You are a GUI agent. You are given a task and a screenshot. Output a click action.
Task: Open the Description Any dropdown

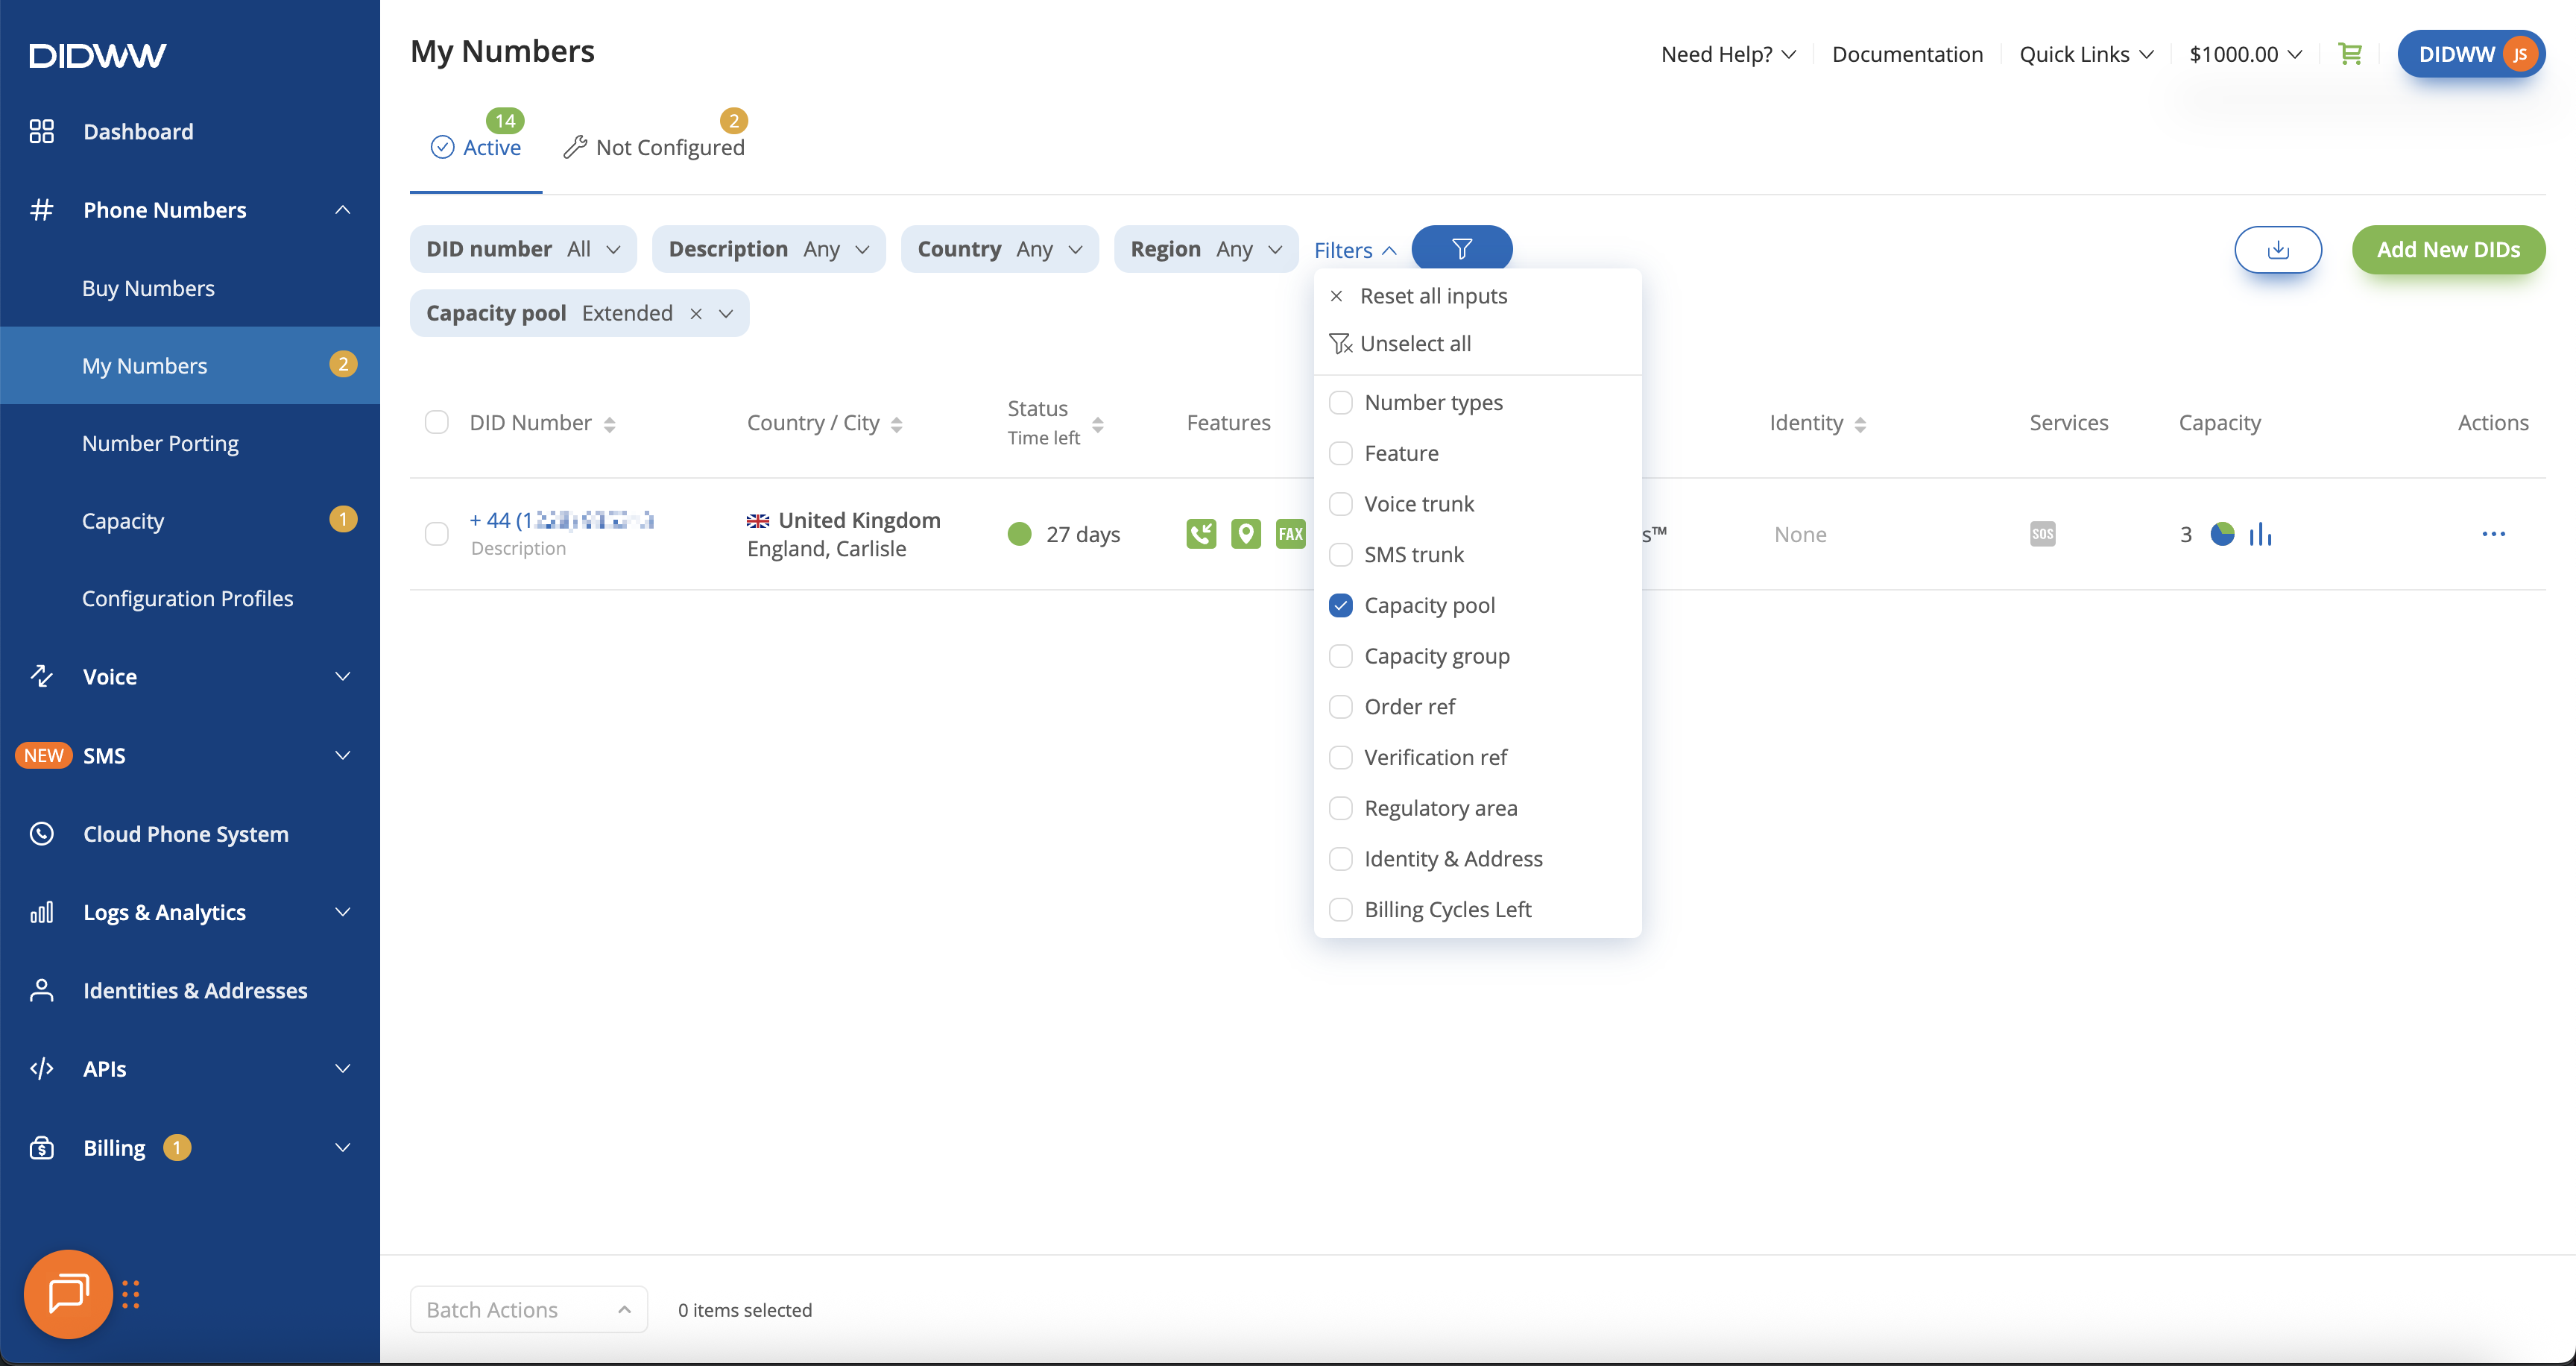tap(768, 249)
